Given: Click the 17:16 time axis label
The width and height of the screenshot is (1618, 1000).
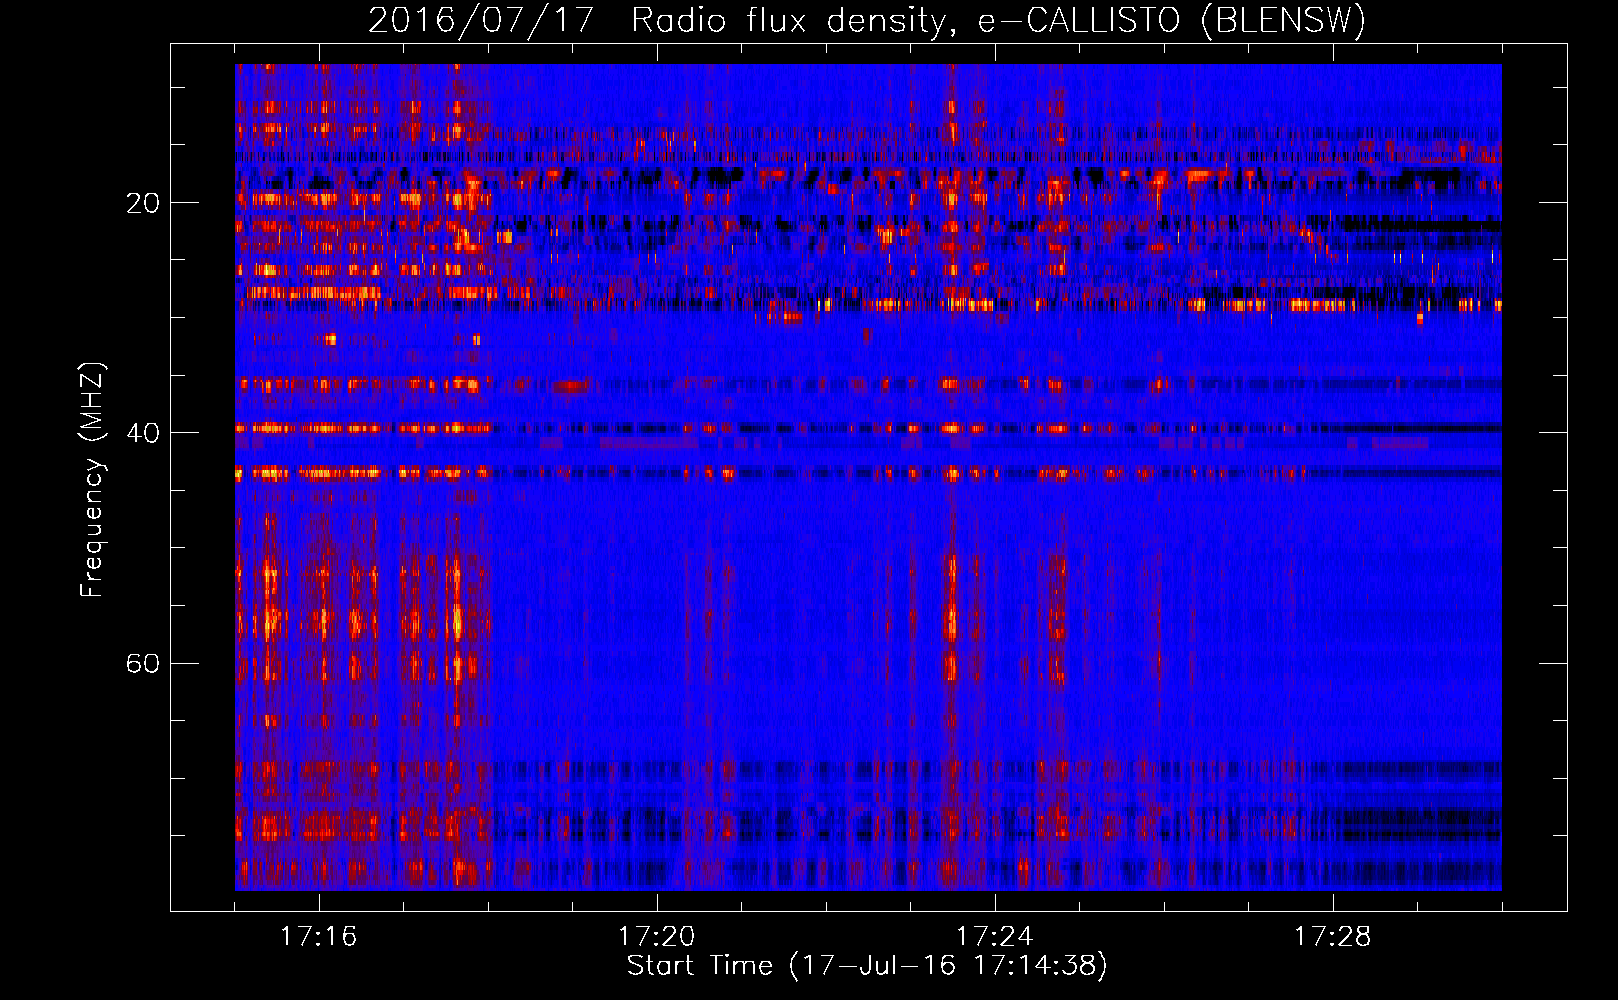Looking at the screenshot, I should pyautogui.click(x=319, y=937).
